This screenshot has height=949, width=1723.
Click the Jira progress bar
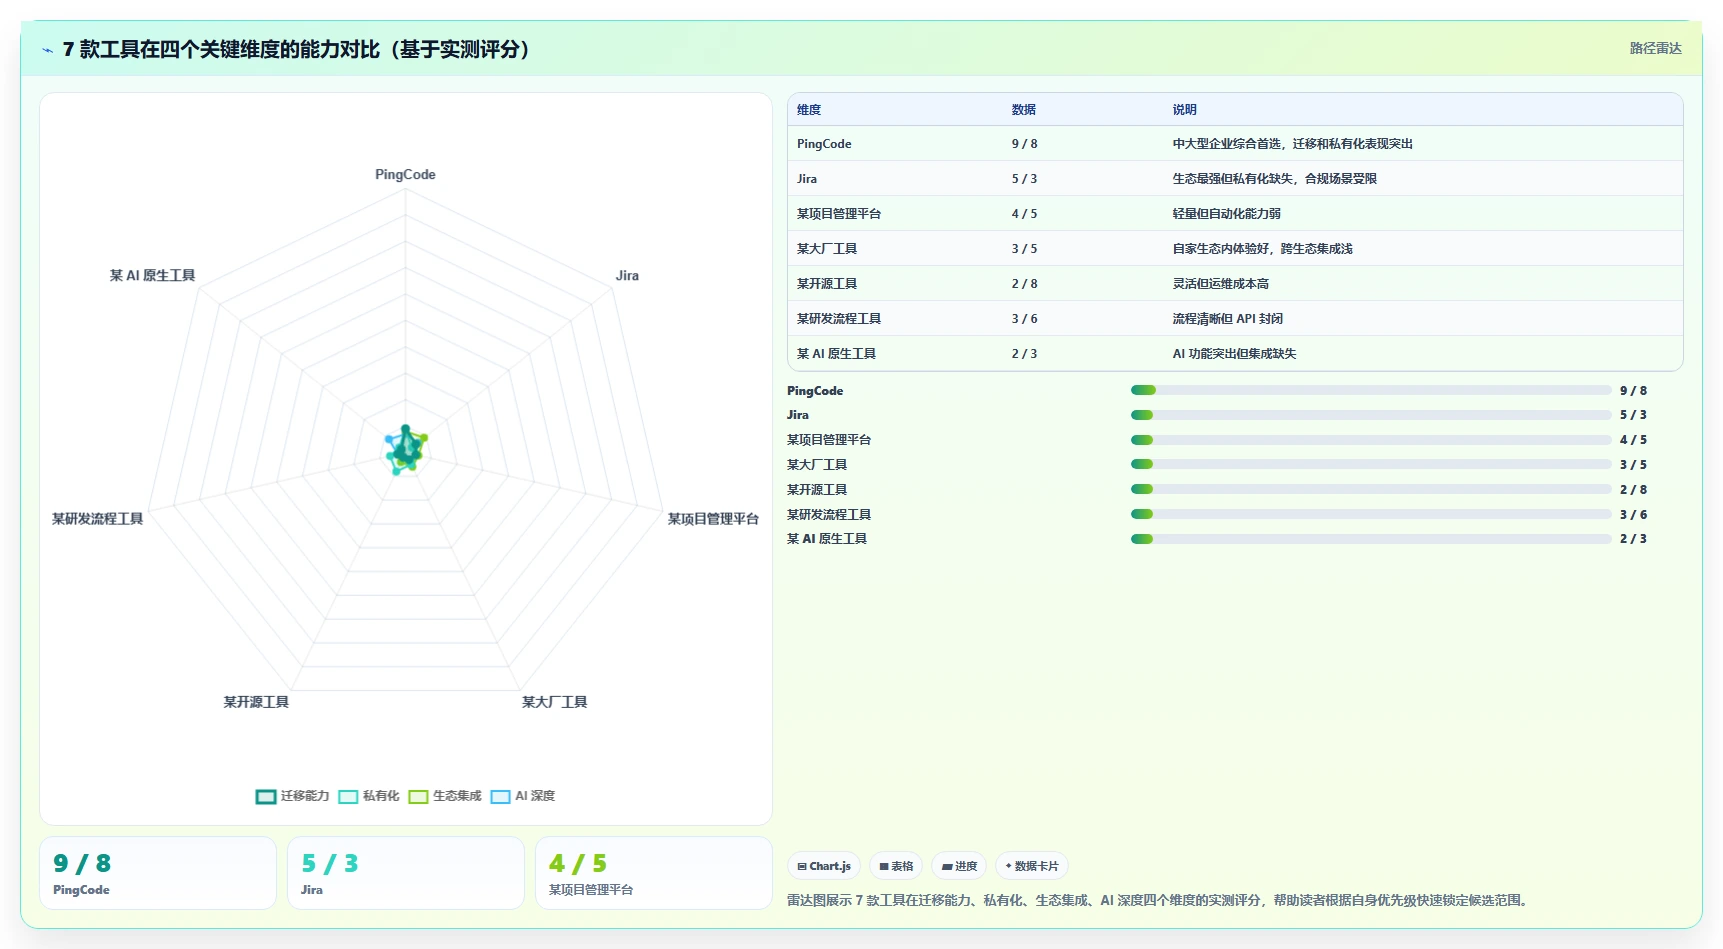(x=1371, y=415)
